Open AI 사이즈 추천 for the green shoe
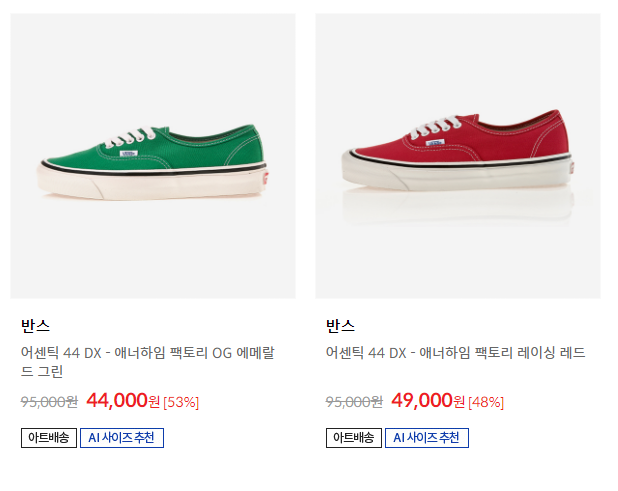Image resolution: width=618 pixels, height=491 pixels. pyautogui.click(x=121, y=438)
